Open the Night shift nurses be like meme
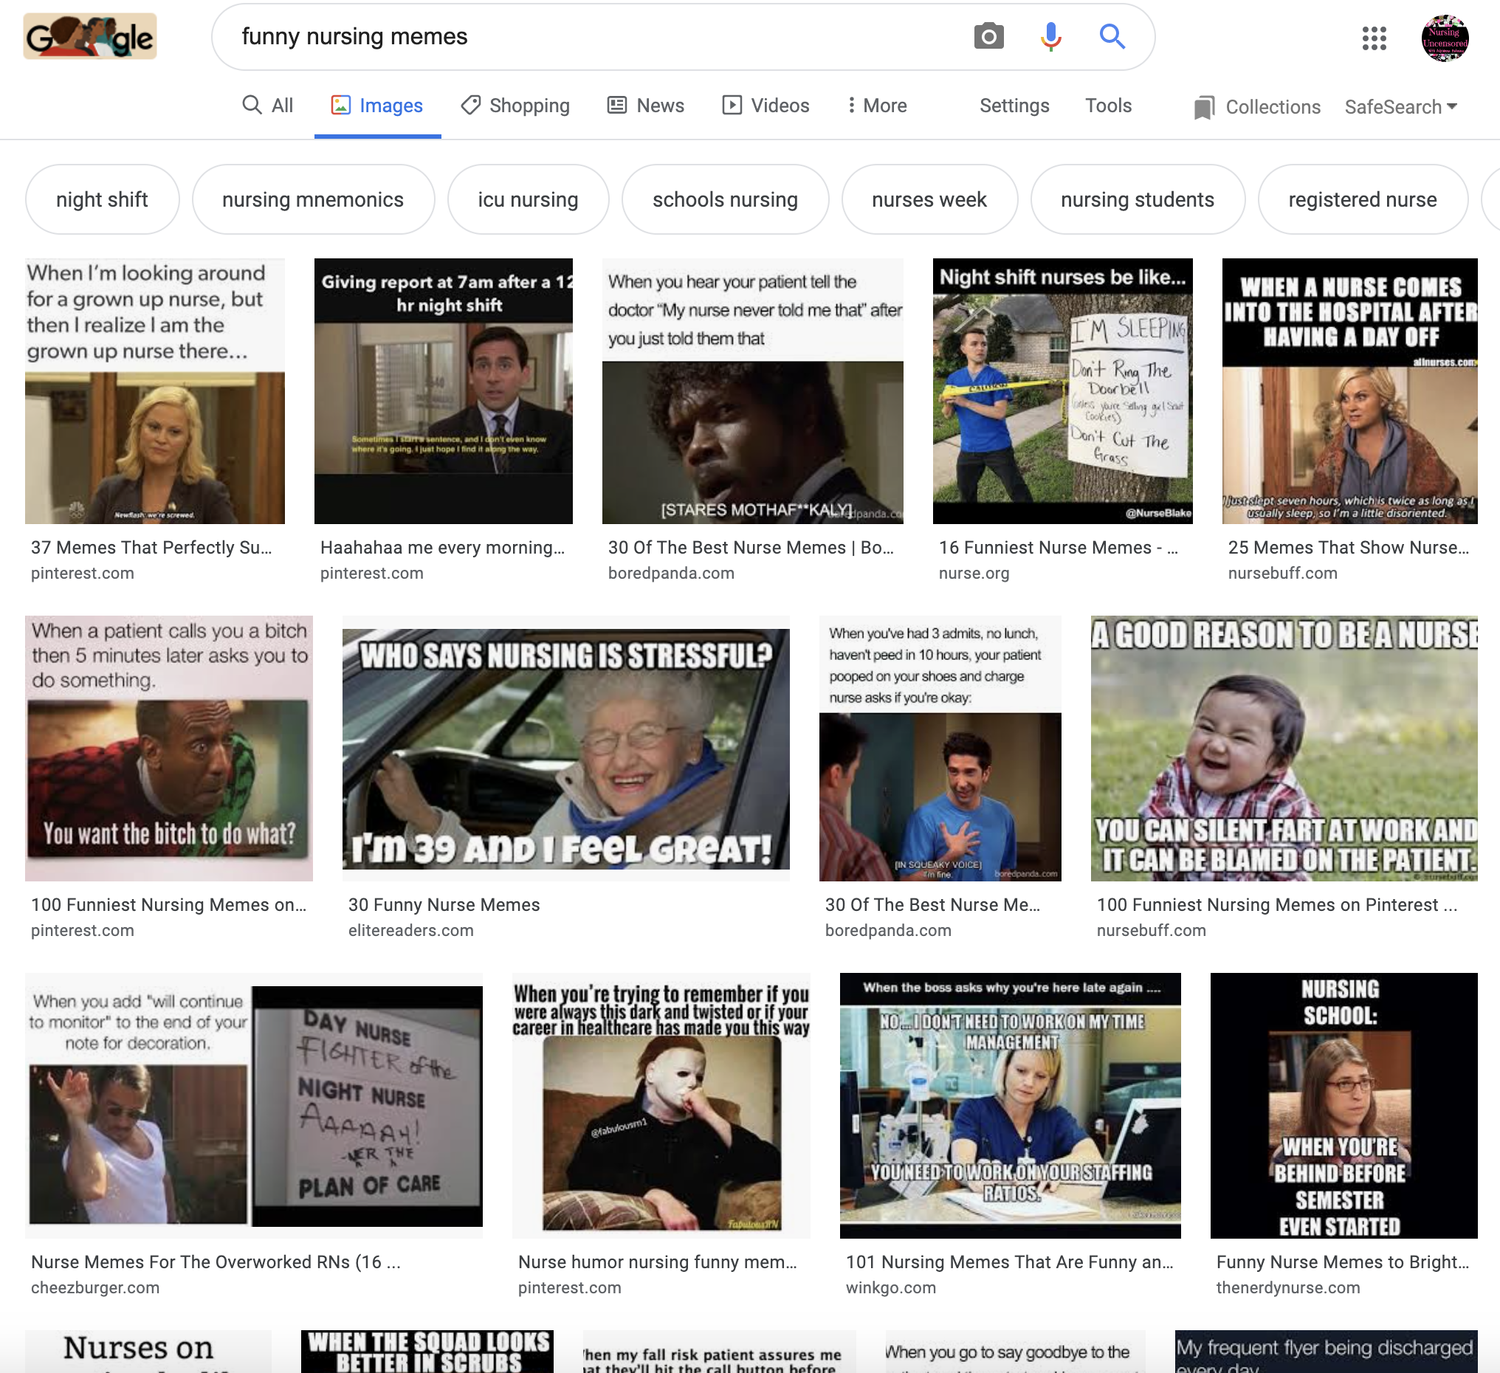The width and height of the screenshot is (1500, 1373). (1063, 391)
